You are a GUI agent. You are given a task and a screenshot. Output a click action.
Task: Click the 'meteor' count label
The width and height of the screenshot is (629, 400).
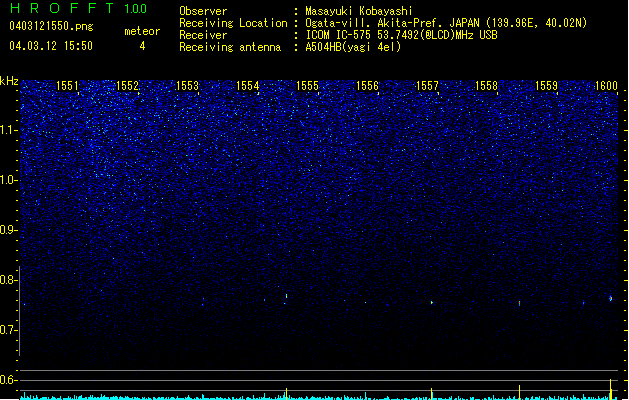point(142,31)
